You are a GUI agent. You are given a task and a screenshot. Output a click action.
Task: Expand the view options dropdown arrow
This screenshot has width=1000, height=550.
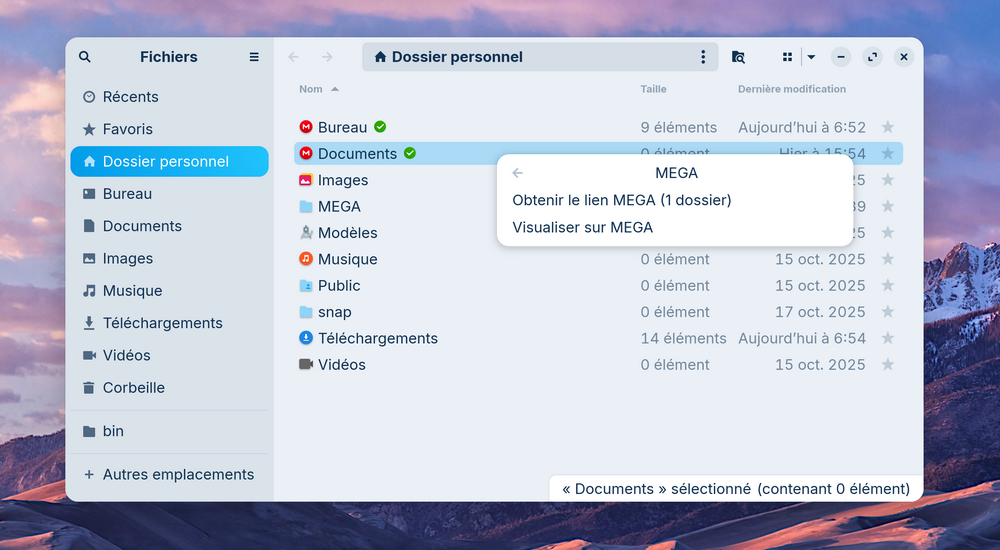coord(811,57)
